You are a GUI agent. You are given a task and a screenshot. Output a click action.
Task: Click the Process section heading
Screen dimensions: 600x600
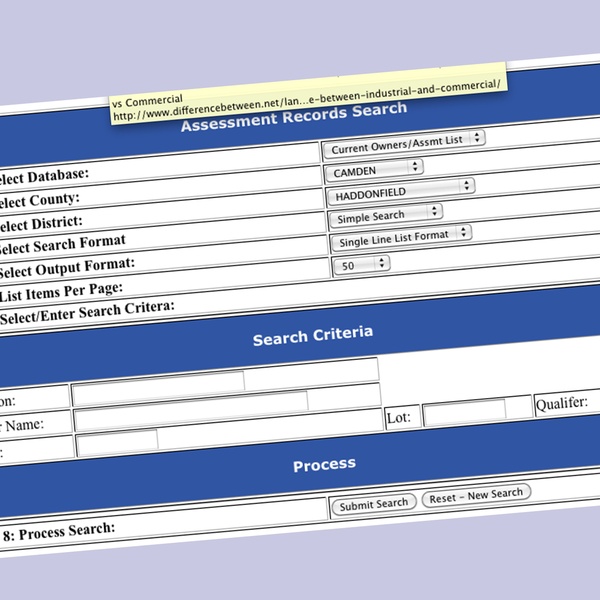pyautogui.click(x=324, y=465)
